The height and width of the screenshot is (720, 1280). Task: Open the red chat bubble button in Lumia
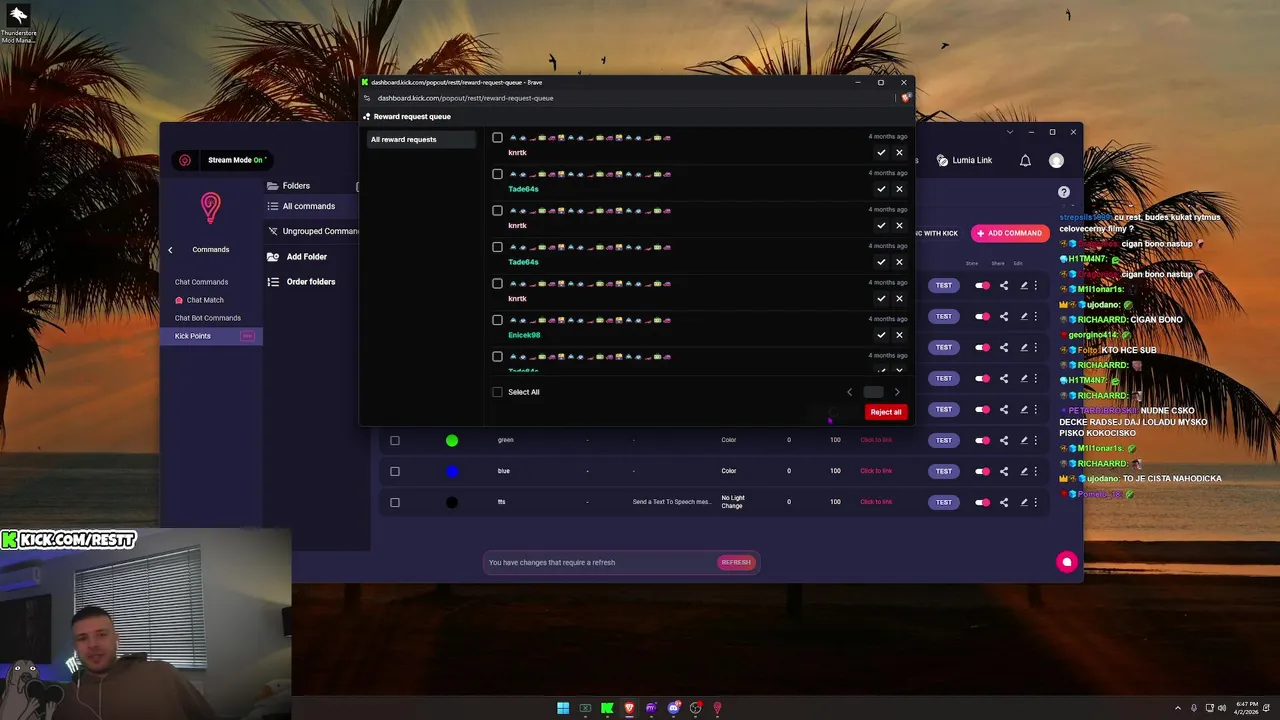[1067, 562]
